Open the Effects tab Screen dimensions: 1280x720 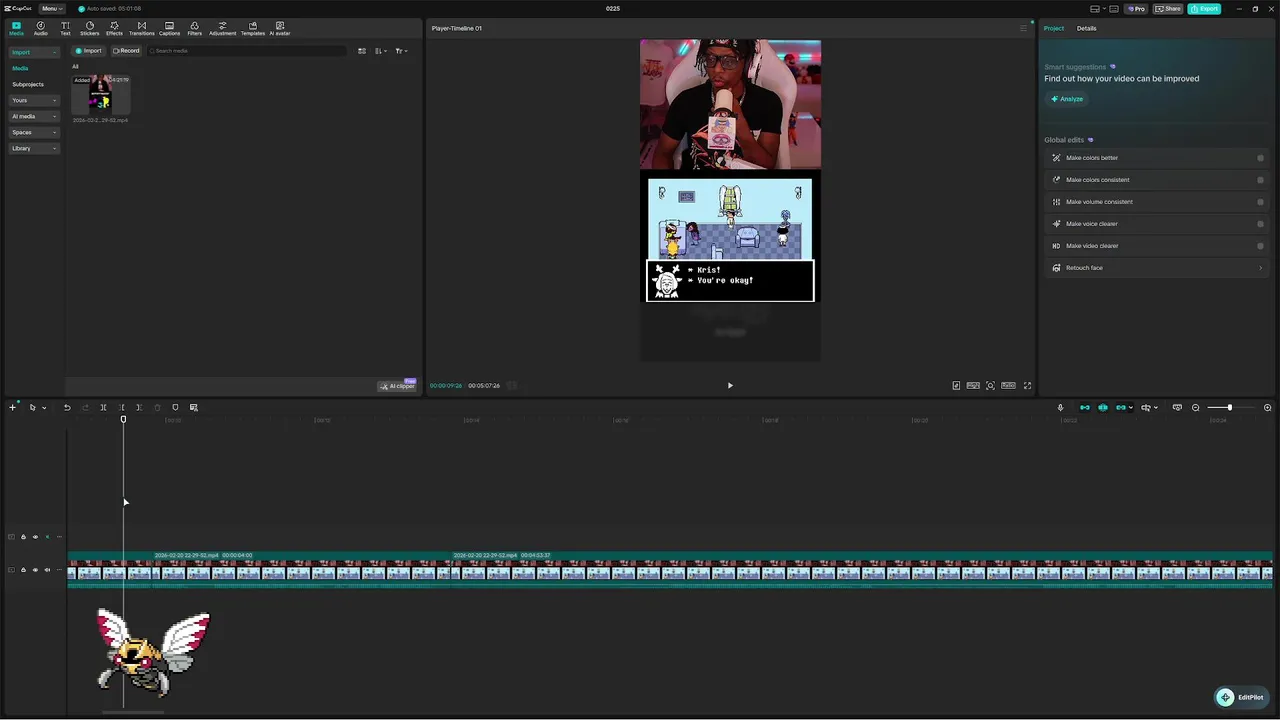(114, 28)
